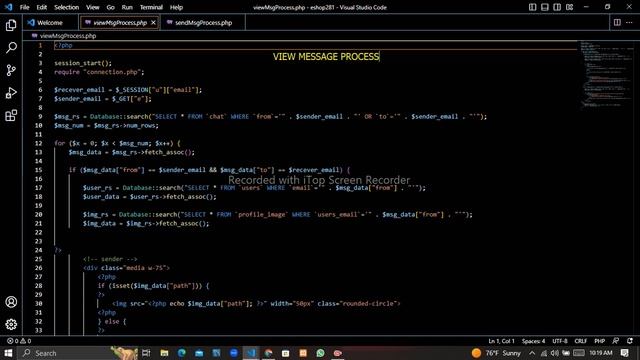Click line number 12 in gutter
640x360 pixels.
(38, 143)
